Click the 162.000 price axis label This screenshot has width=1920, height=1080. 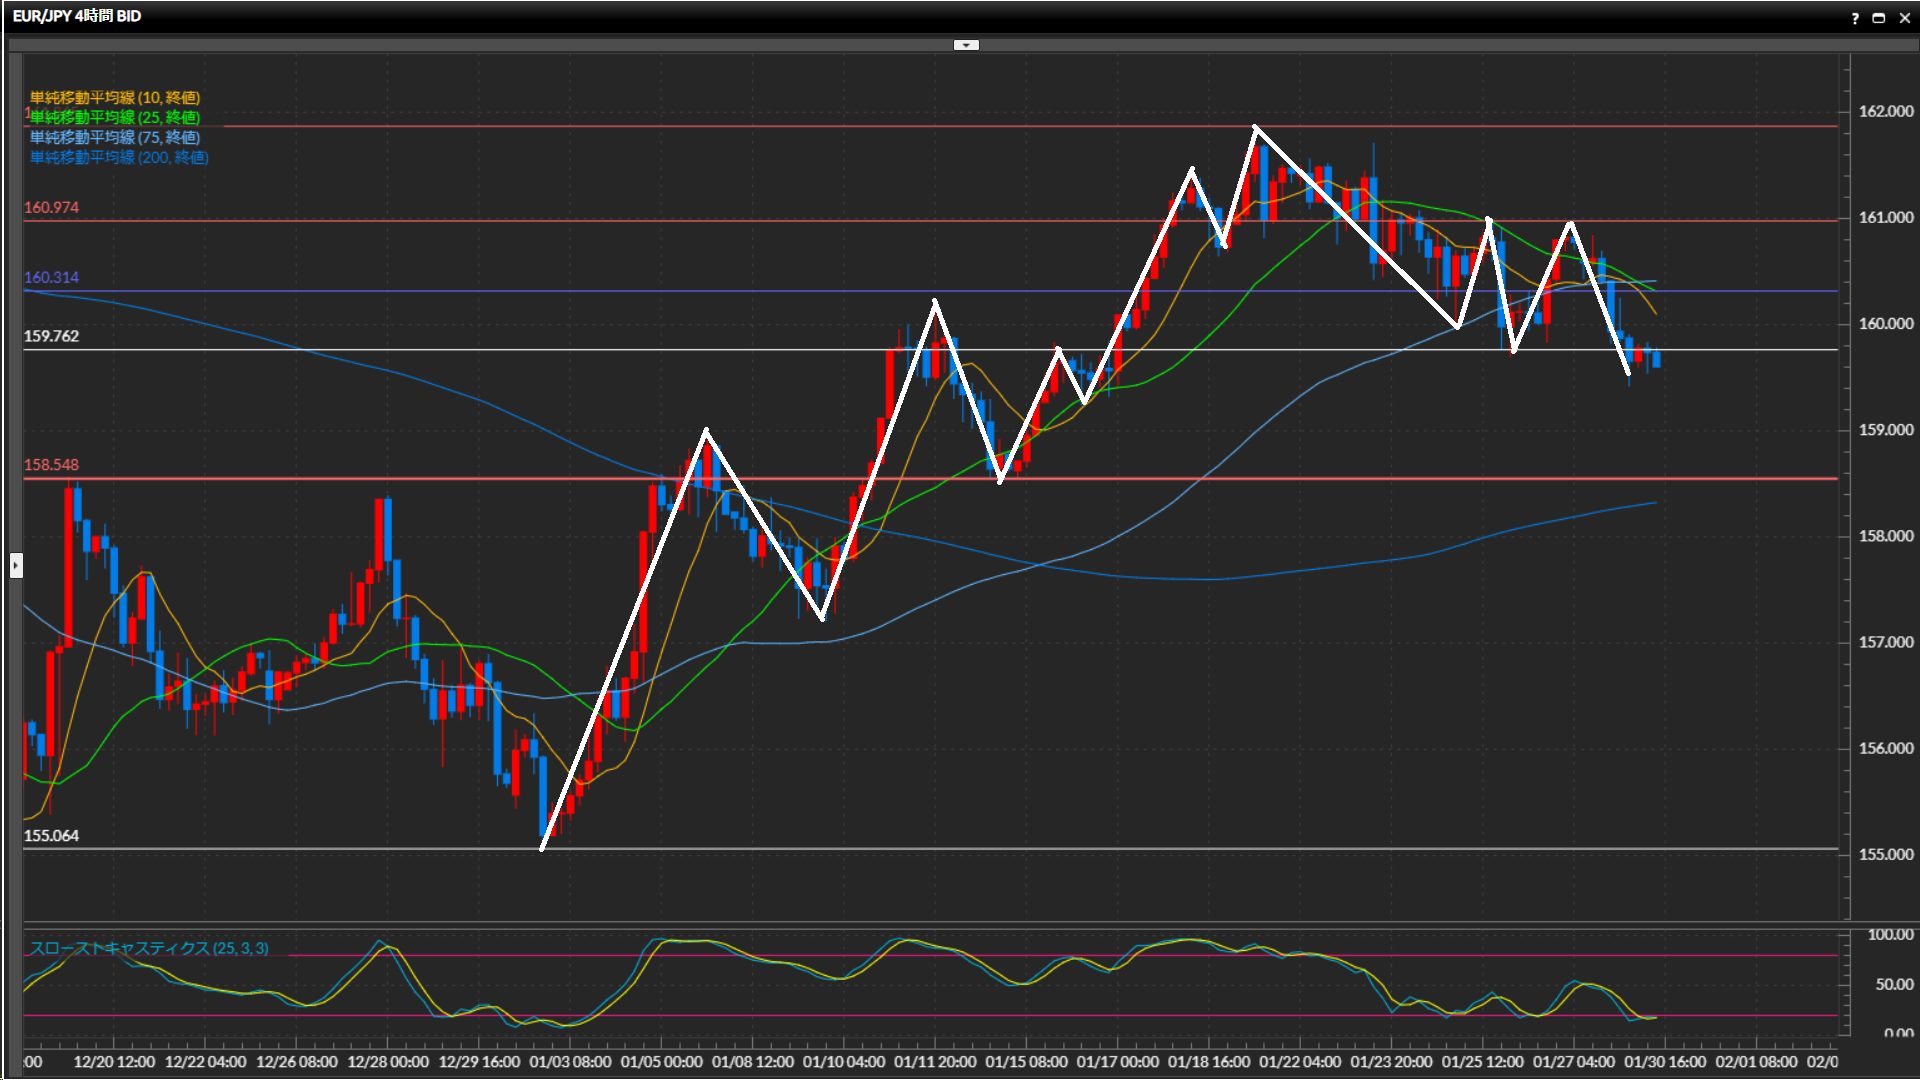click(1885, 111)
